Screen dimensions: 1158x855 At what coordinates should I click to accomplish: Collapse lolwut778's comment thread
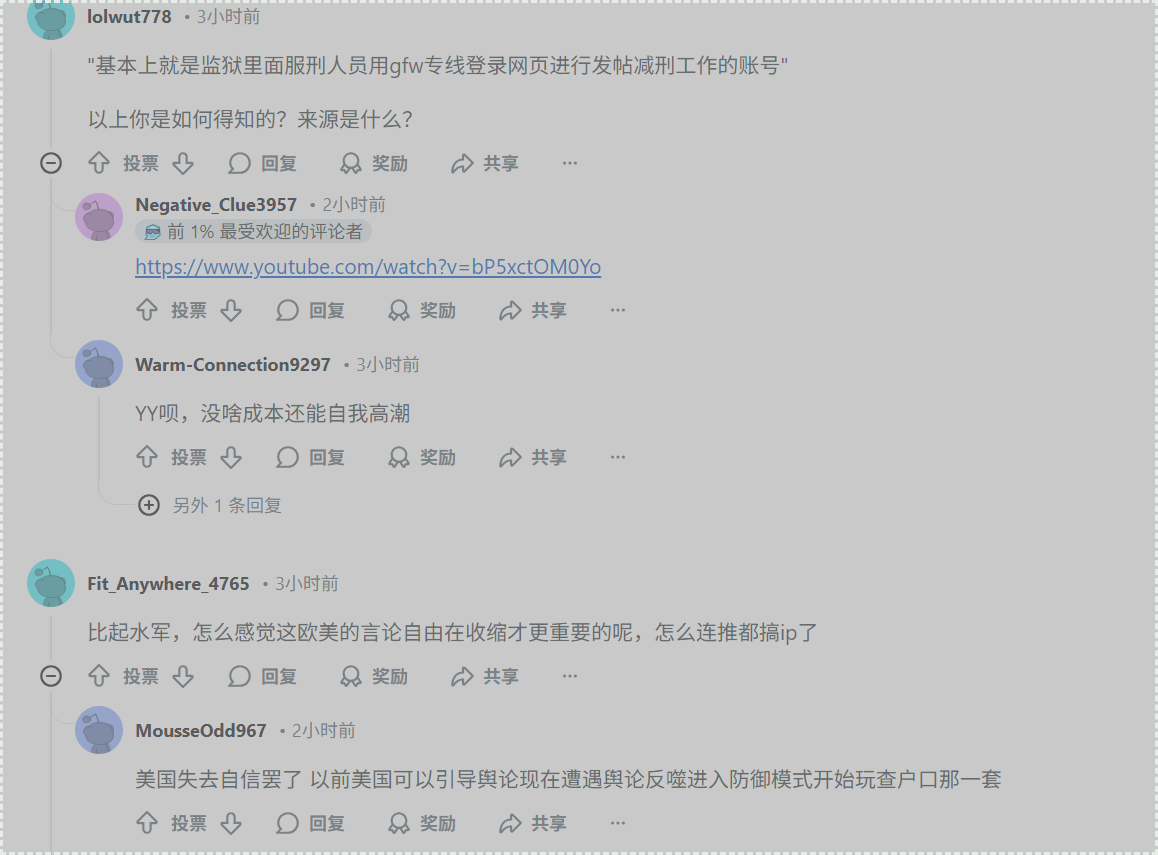(51, 162)
